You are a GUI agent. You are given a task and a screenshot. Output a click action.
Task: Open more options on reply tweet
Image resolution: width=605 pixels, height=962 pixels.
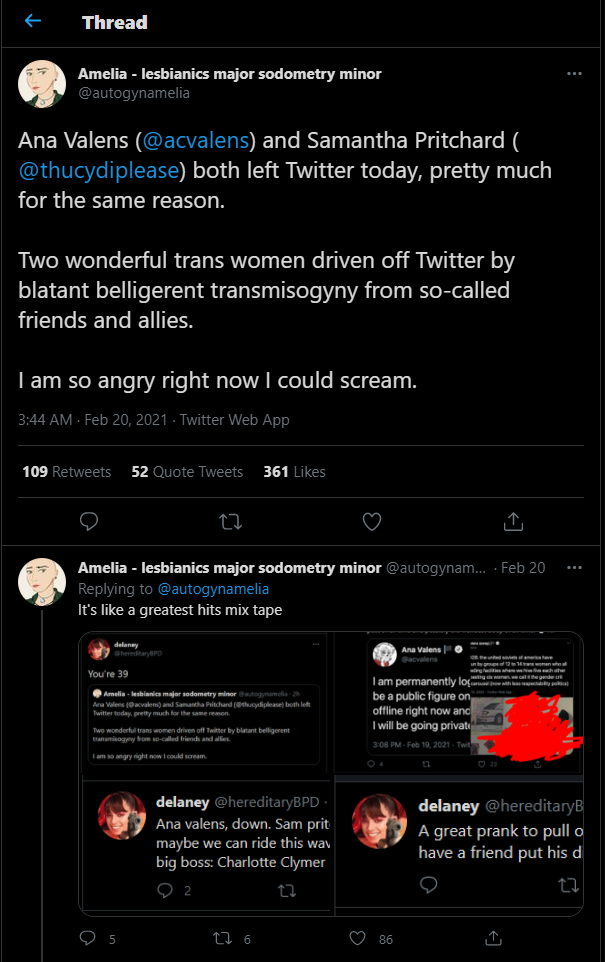pos(574,568)
